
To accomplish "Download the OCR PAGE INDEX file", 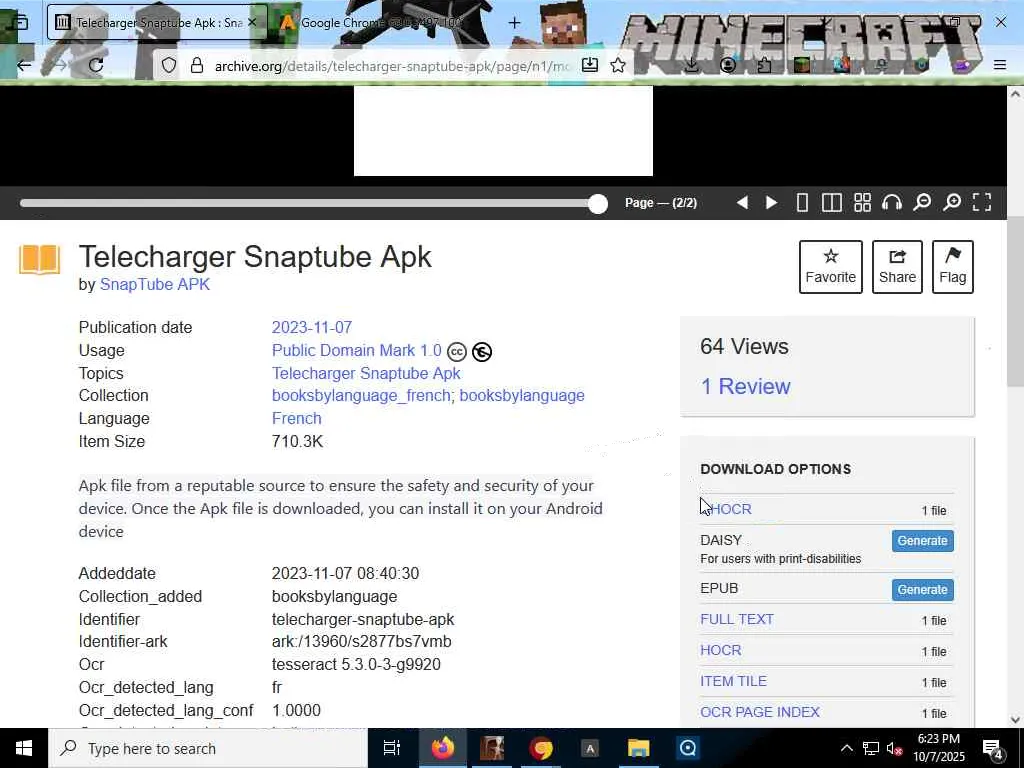I will [760, 712].
